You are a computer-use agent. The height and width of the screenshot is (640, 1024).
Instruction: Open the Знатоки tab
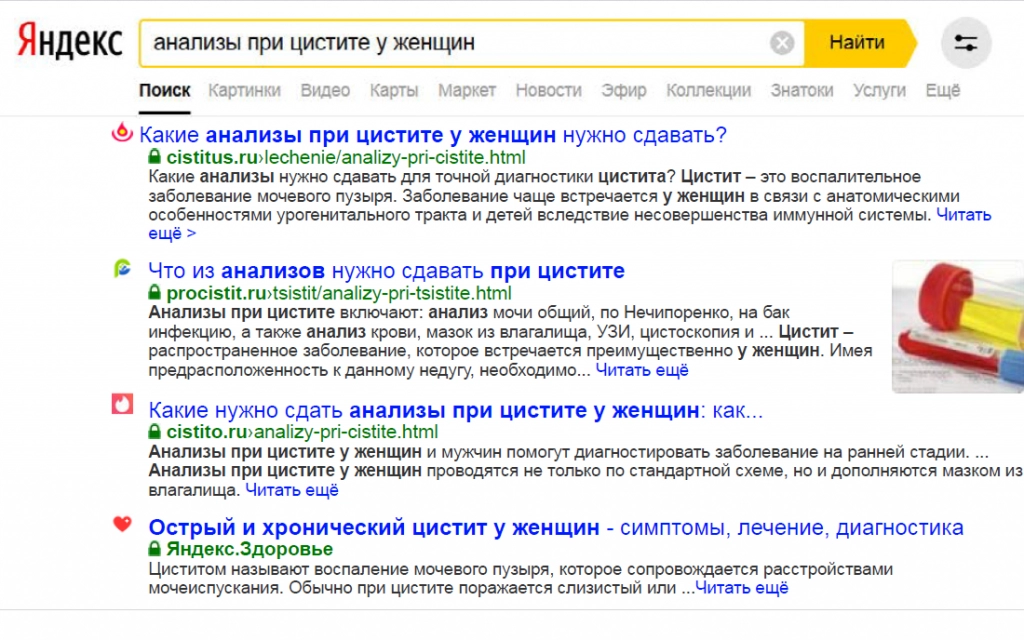[x=802, y=90]
